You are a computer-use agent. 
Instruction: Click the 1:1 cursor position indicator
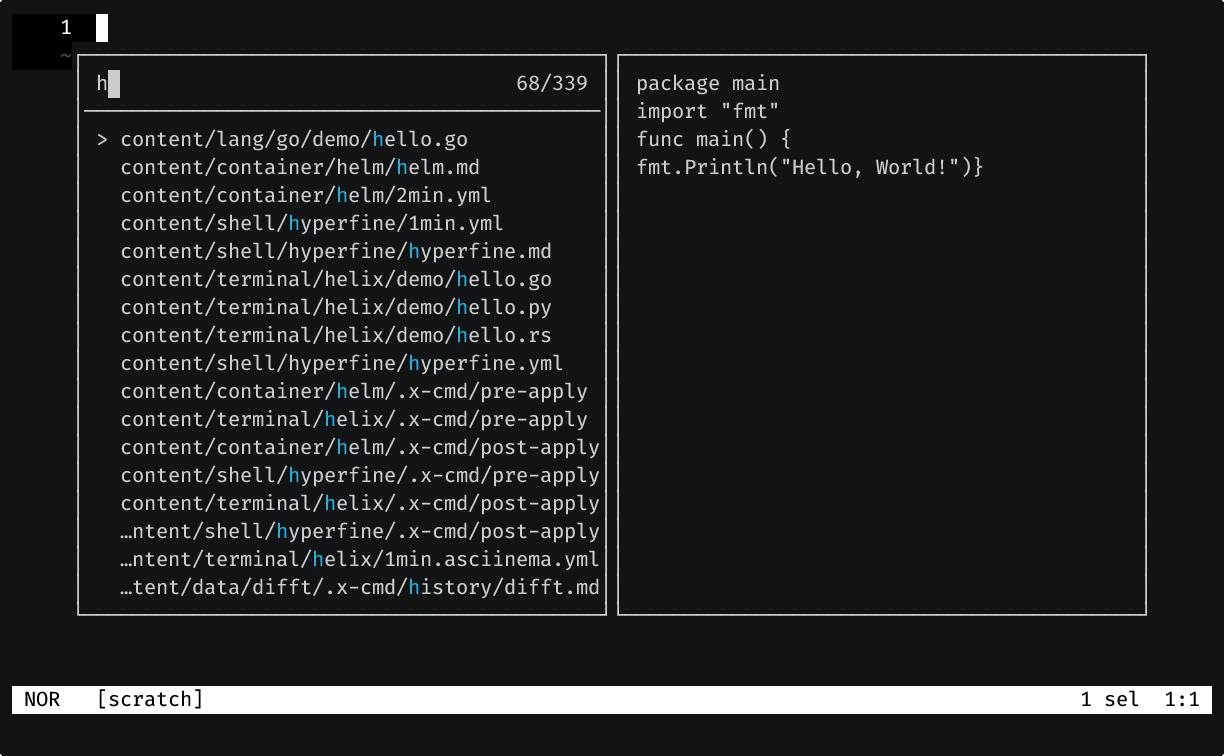[1185, 699]
